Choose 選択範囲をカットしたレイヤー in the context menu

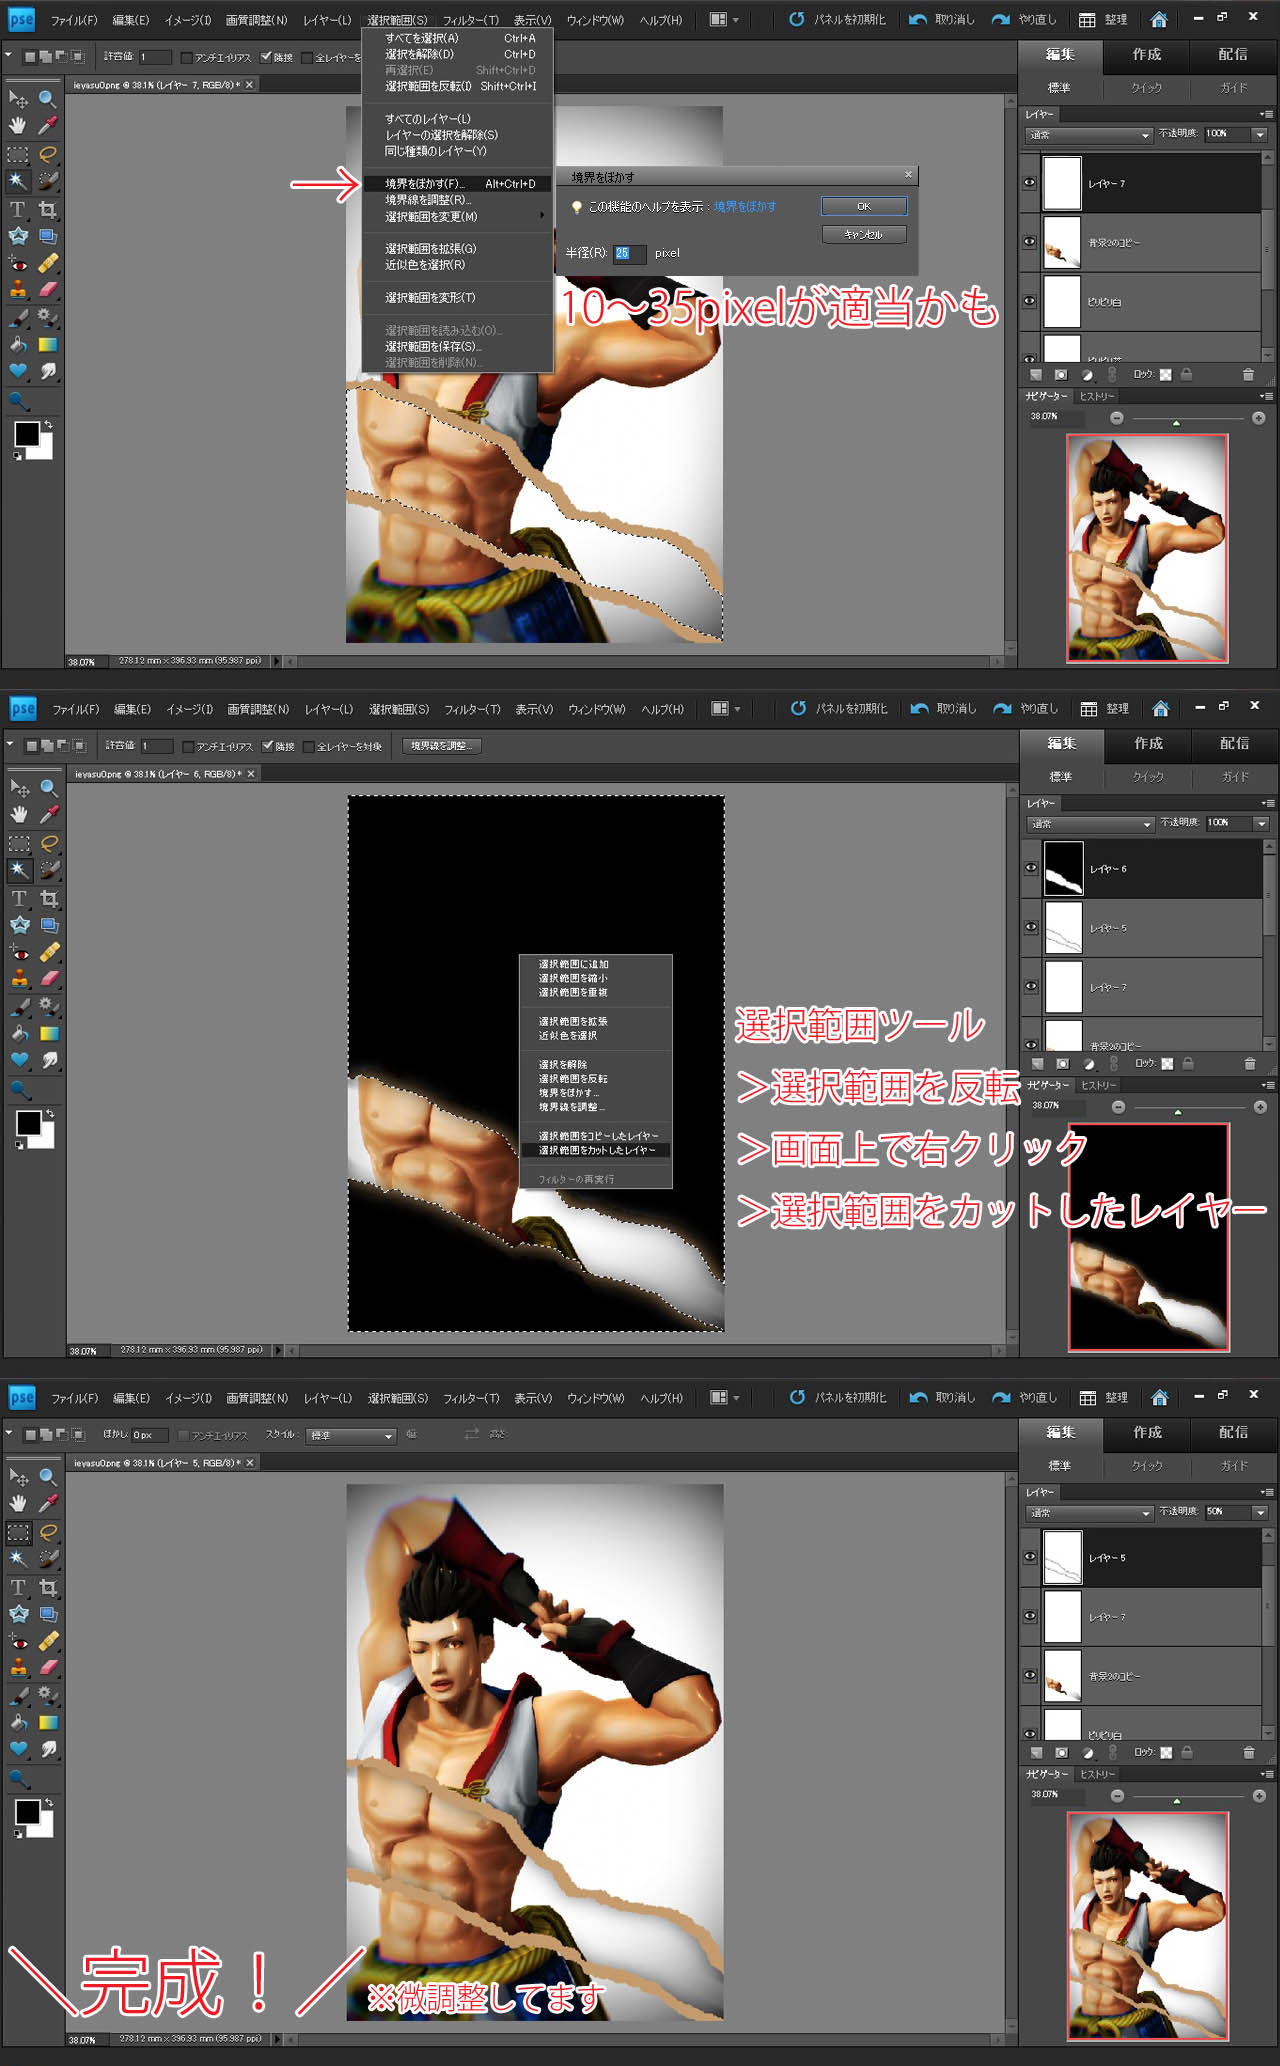596,1150
